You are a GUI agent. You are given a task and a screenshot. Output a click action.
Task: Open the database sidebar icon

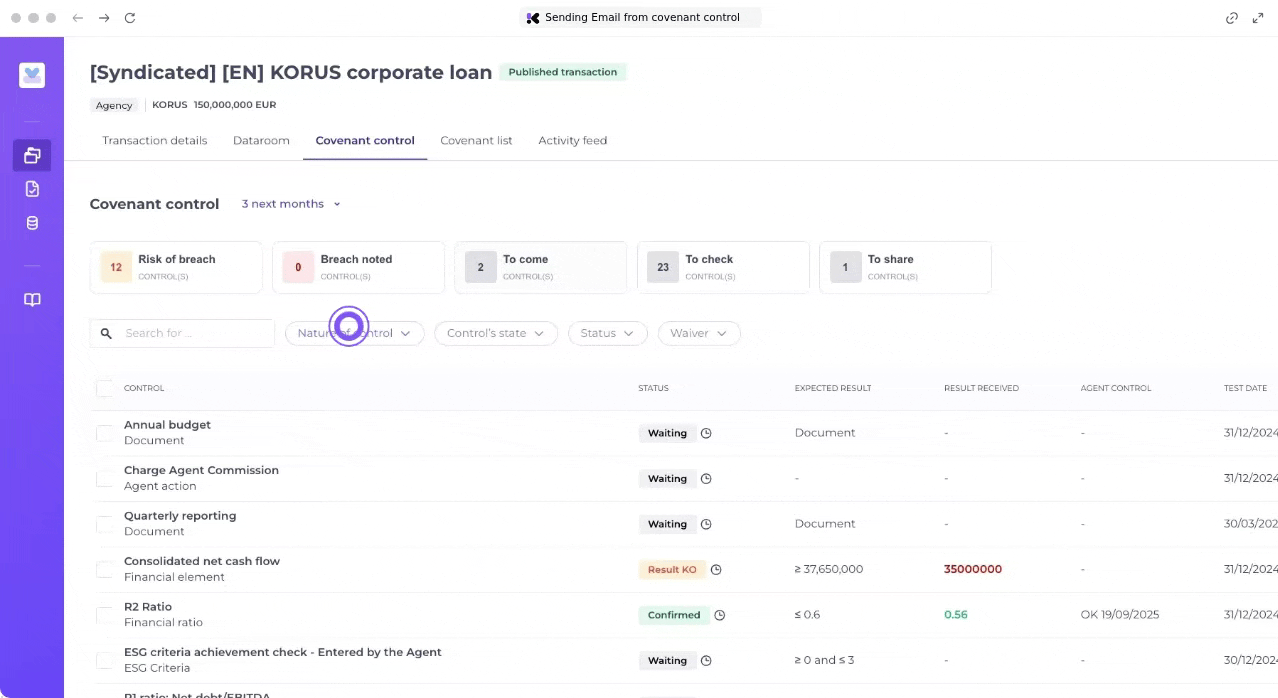pos(32,223)
